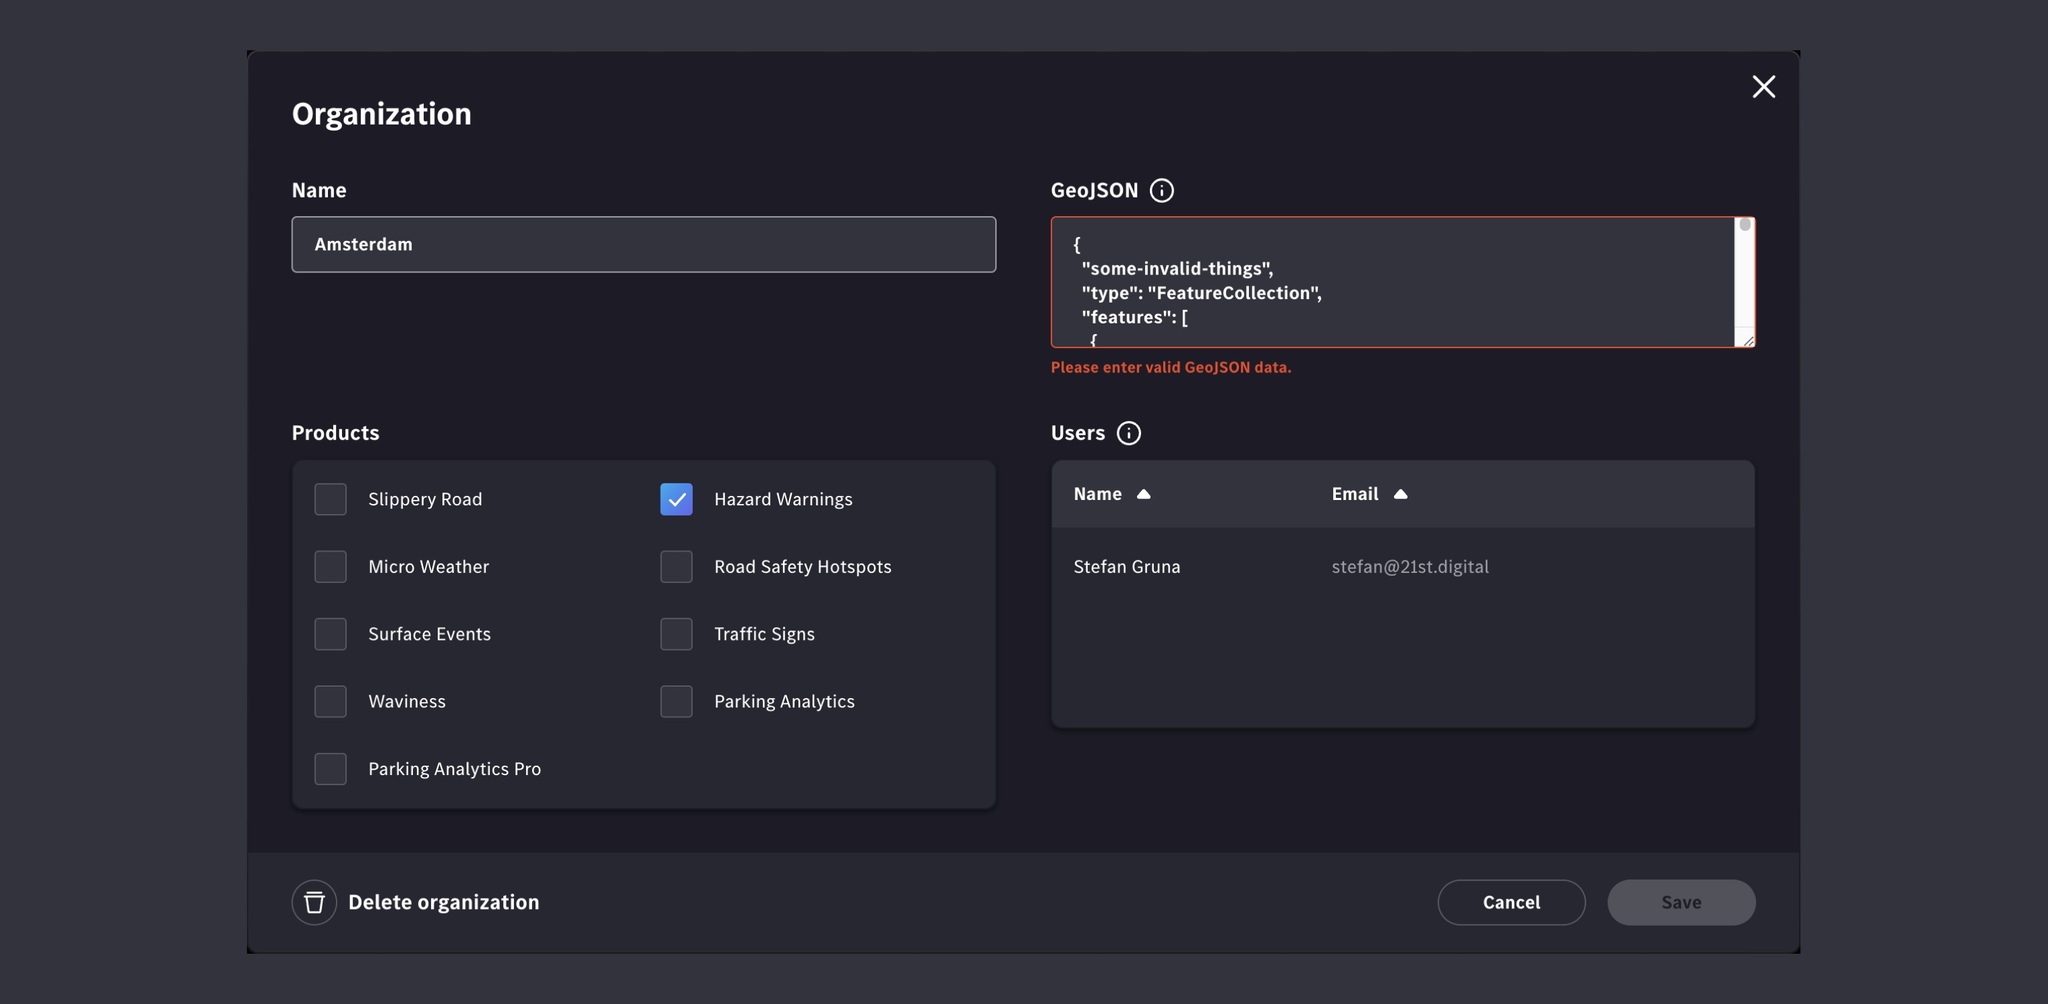Click the Organization dialog title

point(381,114)
